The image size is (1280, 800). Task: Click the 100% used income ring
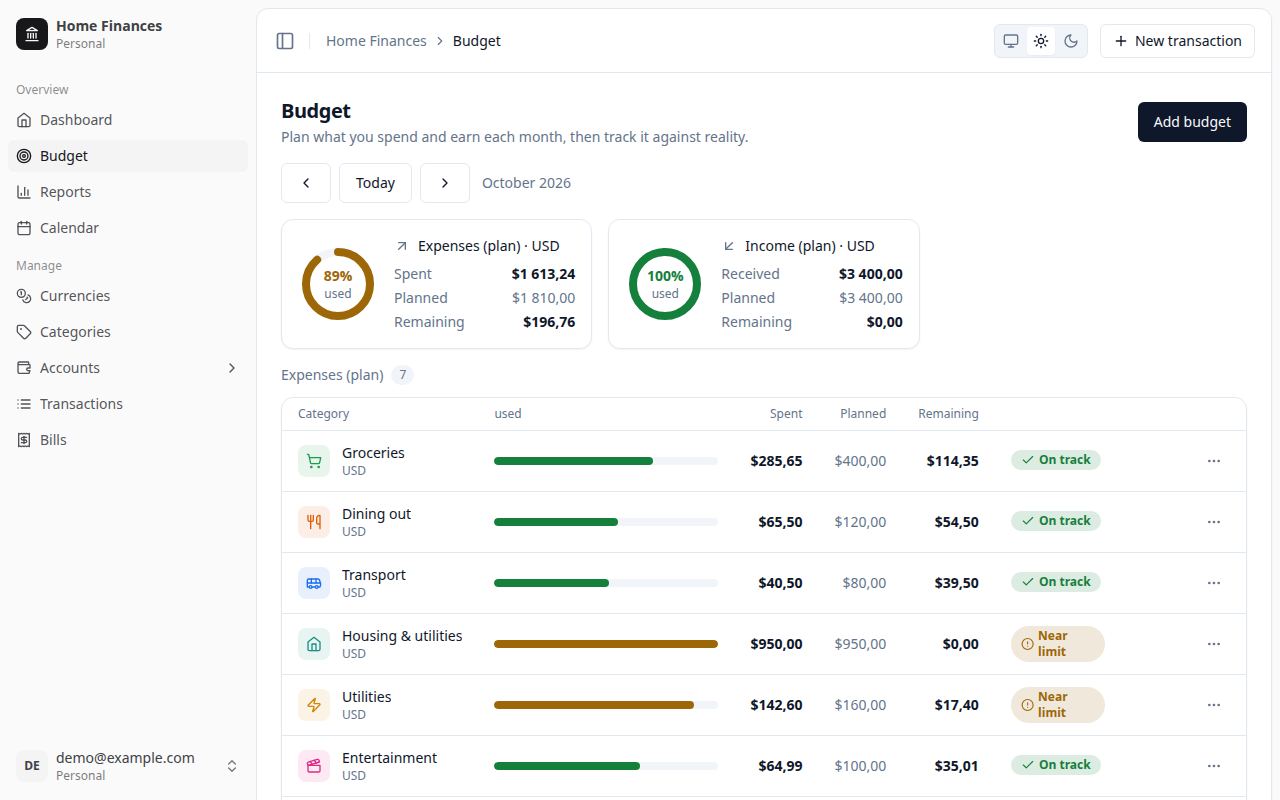coord(665,284)
